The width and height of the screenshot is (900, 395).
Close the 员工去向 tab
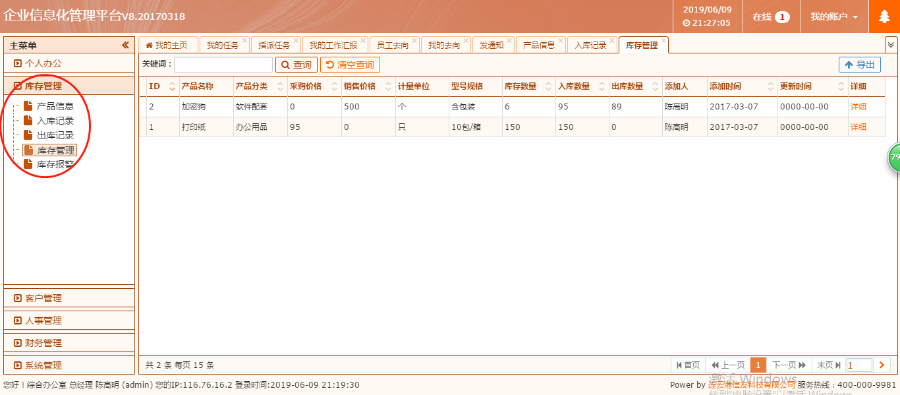[414, 41]
